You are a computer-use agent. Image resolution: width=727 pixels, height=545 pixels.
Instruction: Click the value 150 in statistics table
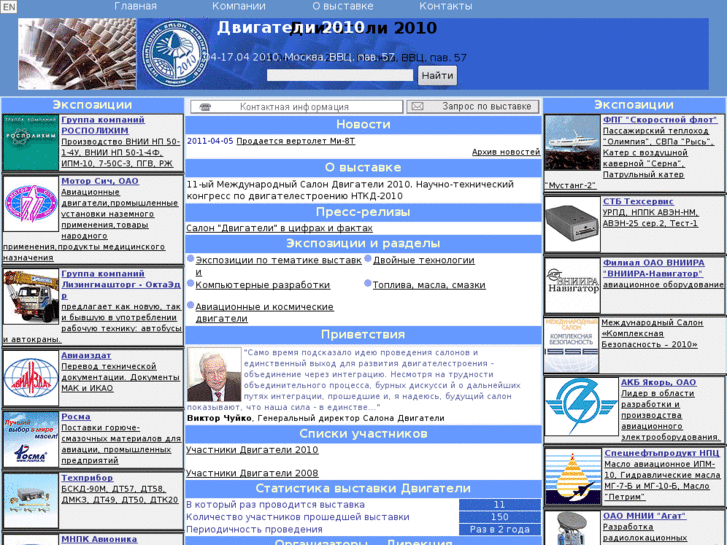500,517
